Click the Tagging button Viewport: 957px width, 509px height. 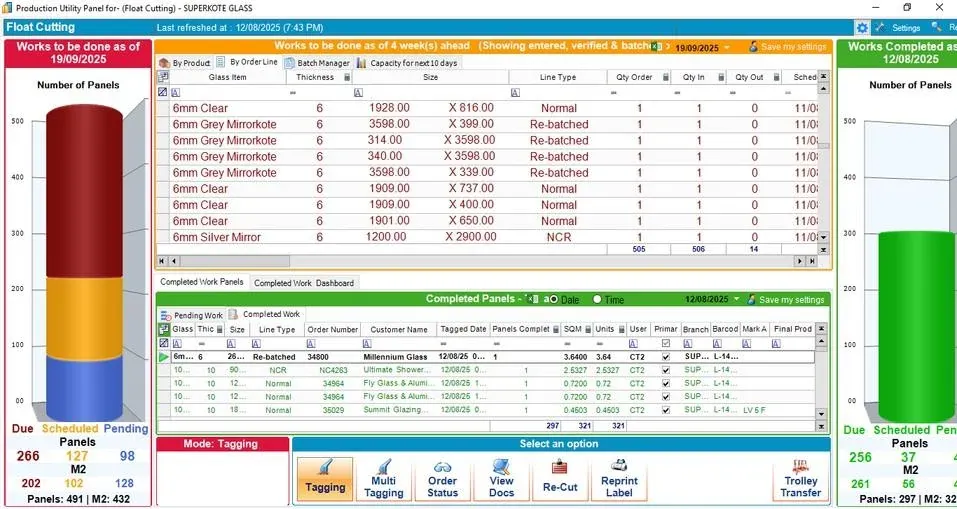[325, 479]
